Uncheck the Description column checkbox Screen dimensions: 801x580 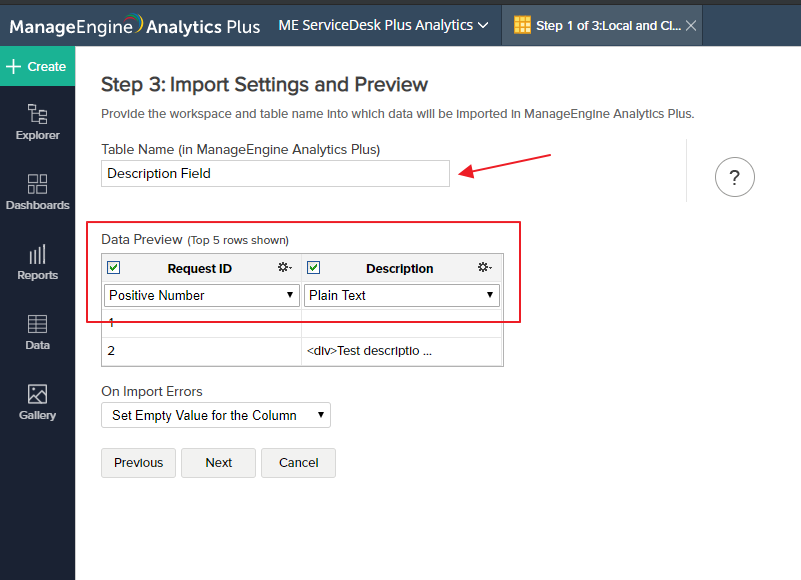click(x=313, y=268)
